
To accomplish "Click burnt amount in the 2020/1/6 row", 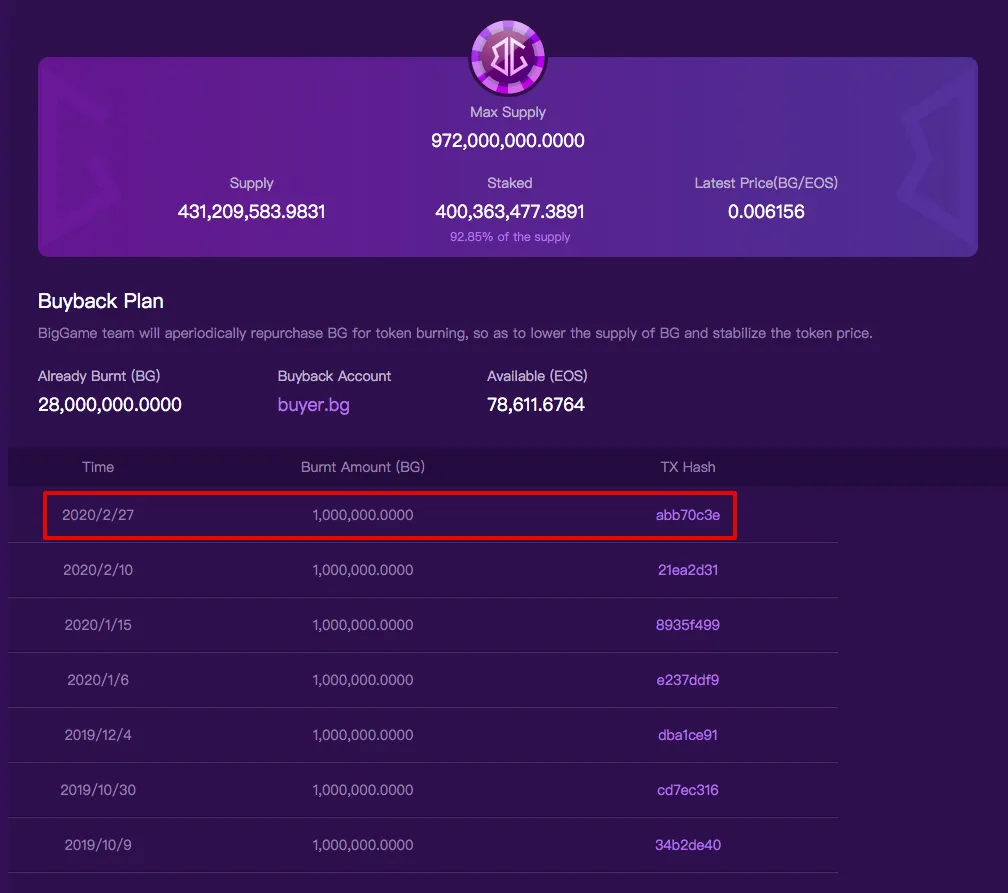I will 363,680.
